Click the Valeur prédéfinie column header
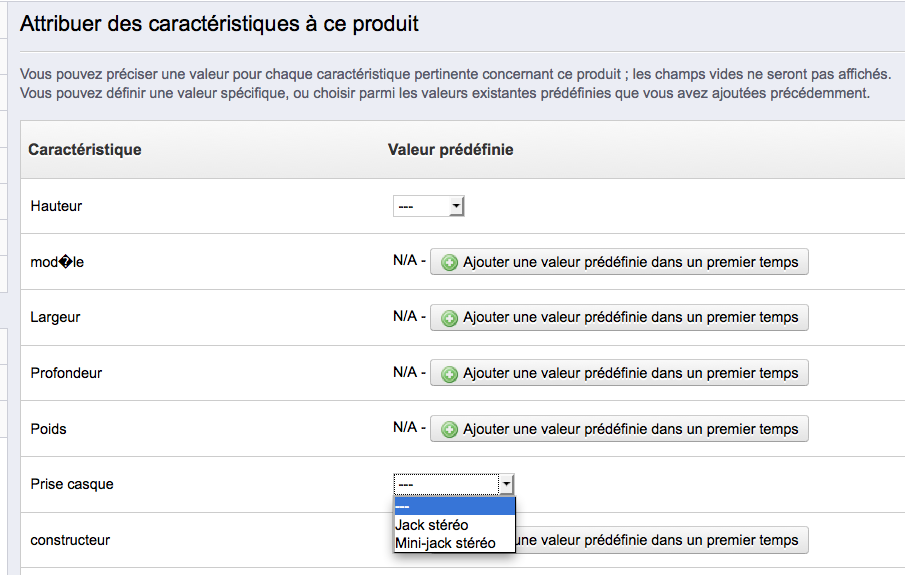The width and height of the screenshot is (905, 575). pyautogui.click(x=450, y=150)
